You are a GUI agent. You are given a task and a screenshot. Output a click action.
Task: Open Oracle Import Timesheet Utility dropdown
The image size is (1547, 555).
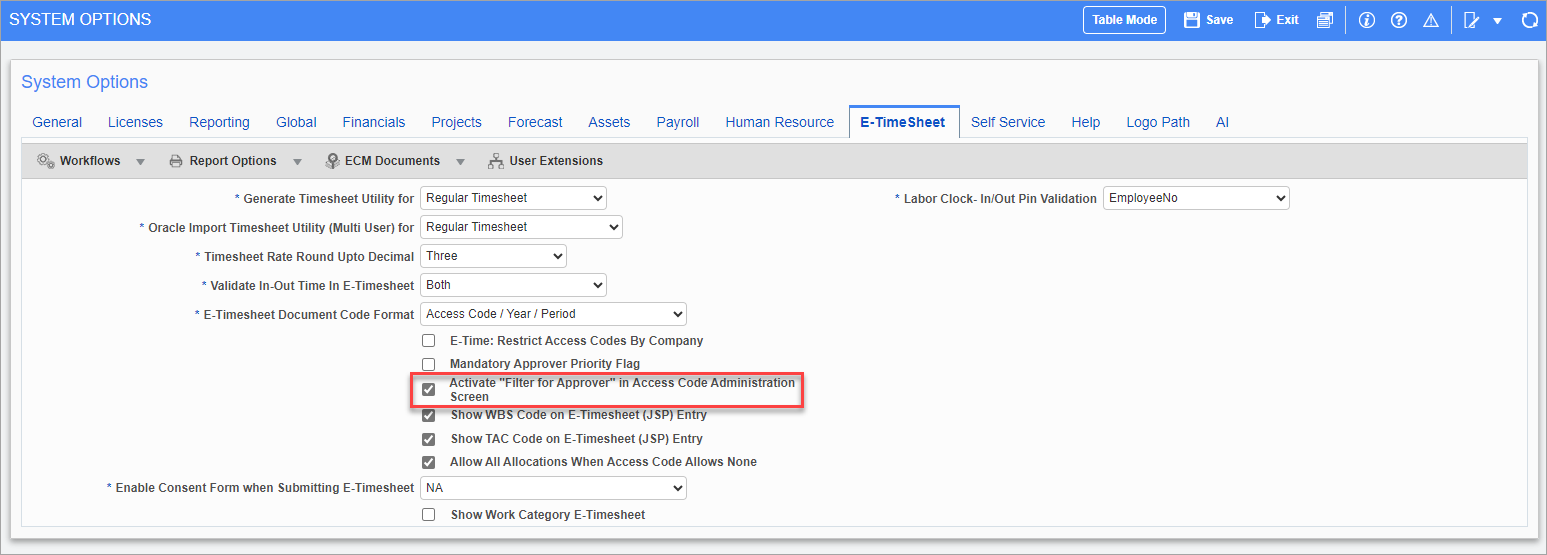[x=521, y=227]
